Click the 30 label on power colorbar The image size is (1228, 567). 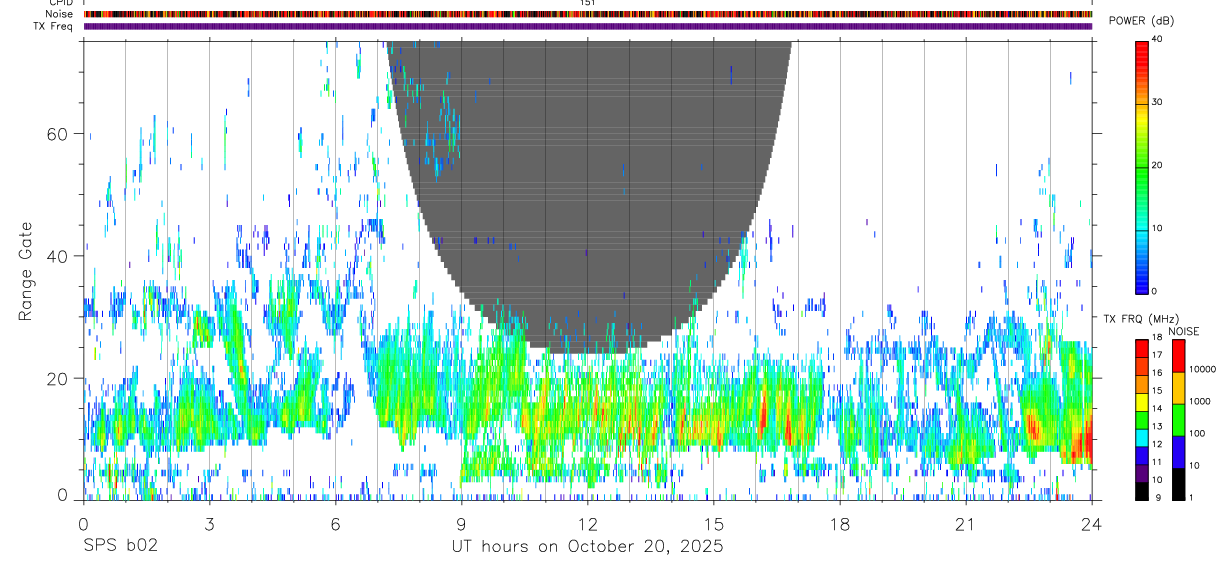[x=1158, y=103]
